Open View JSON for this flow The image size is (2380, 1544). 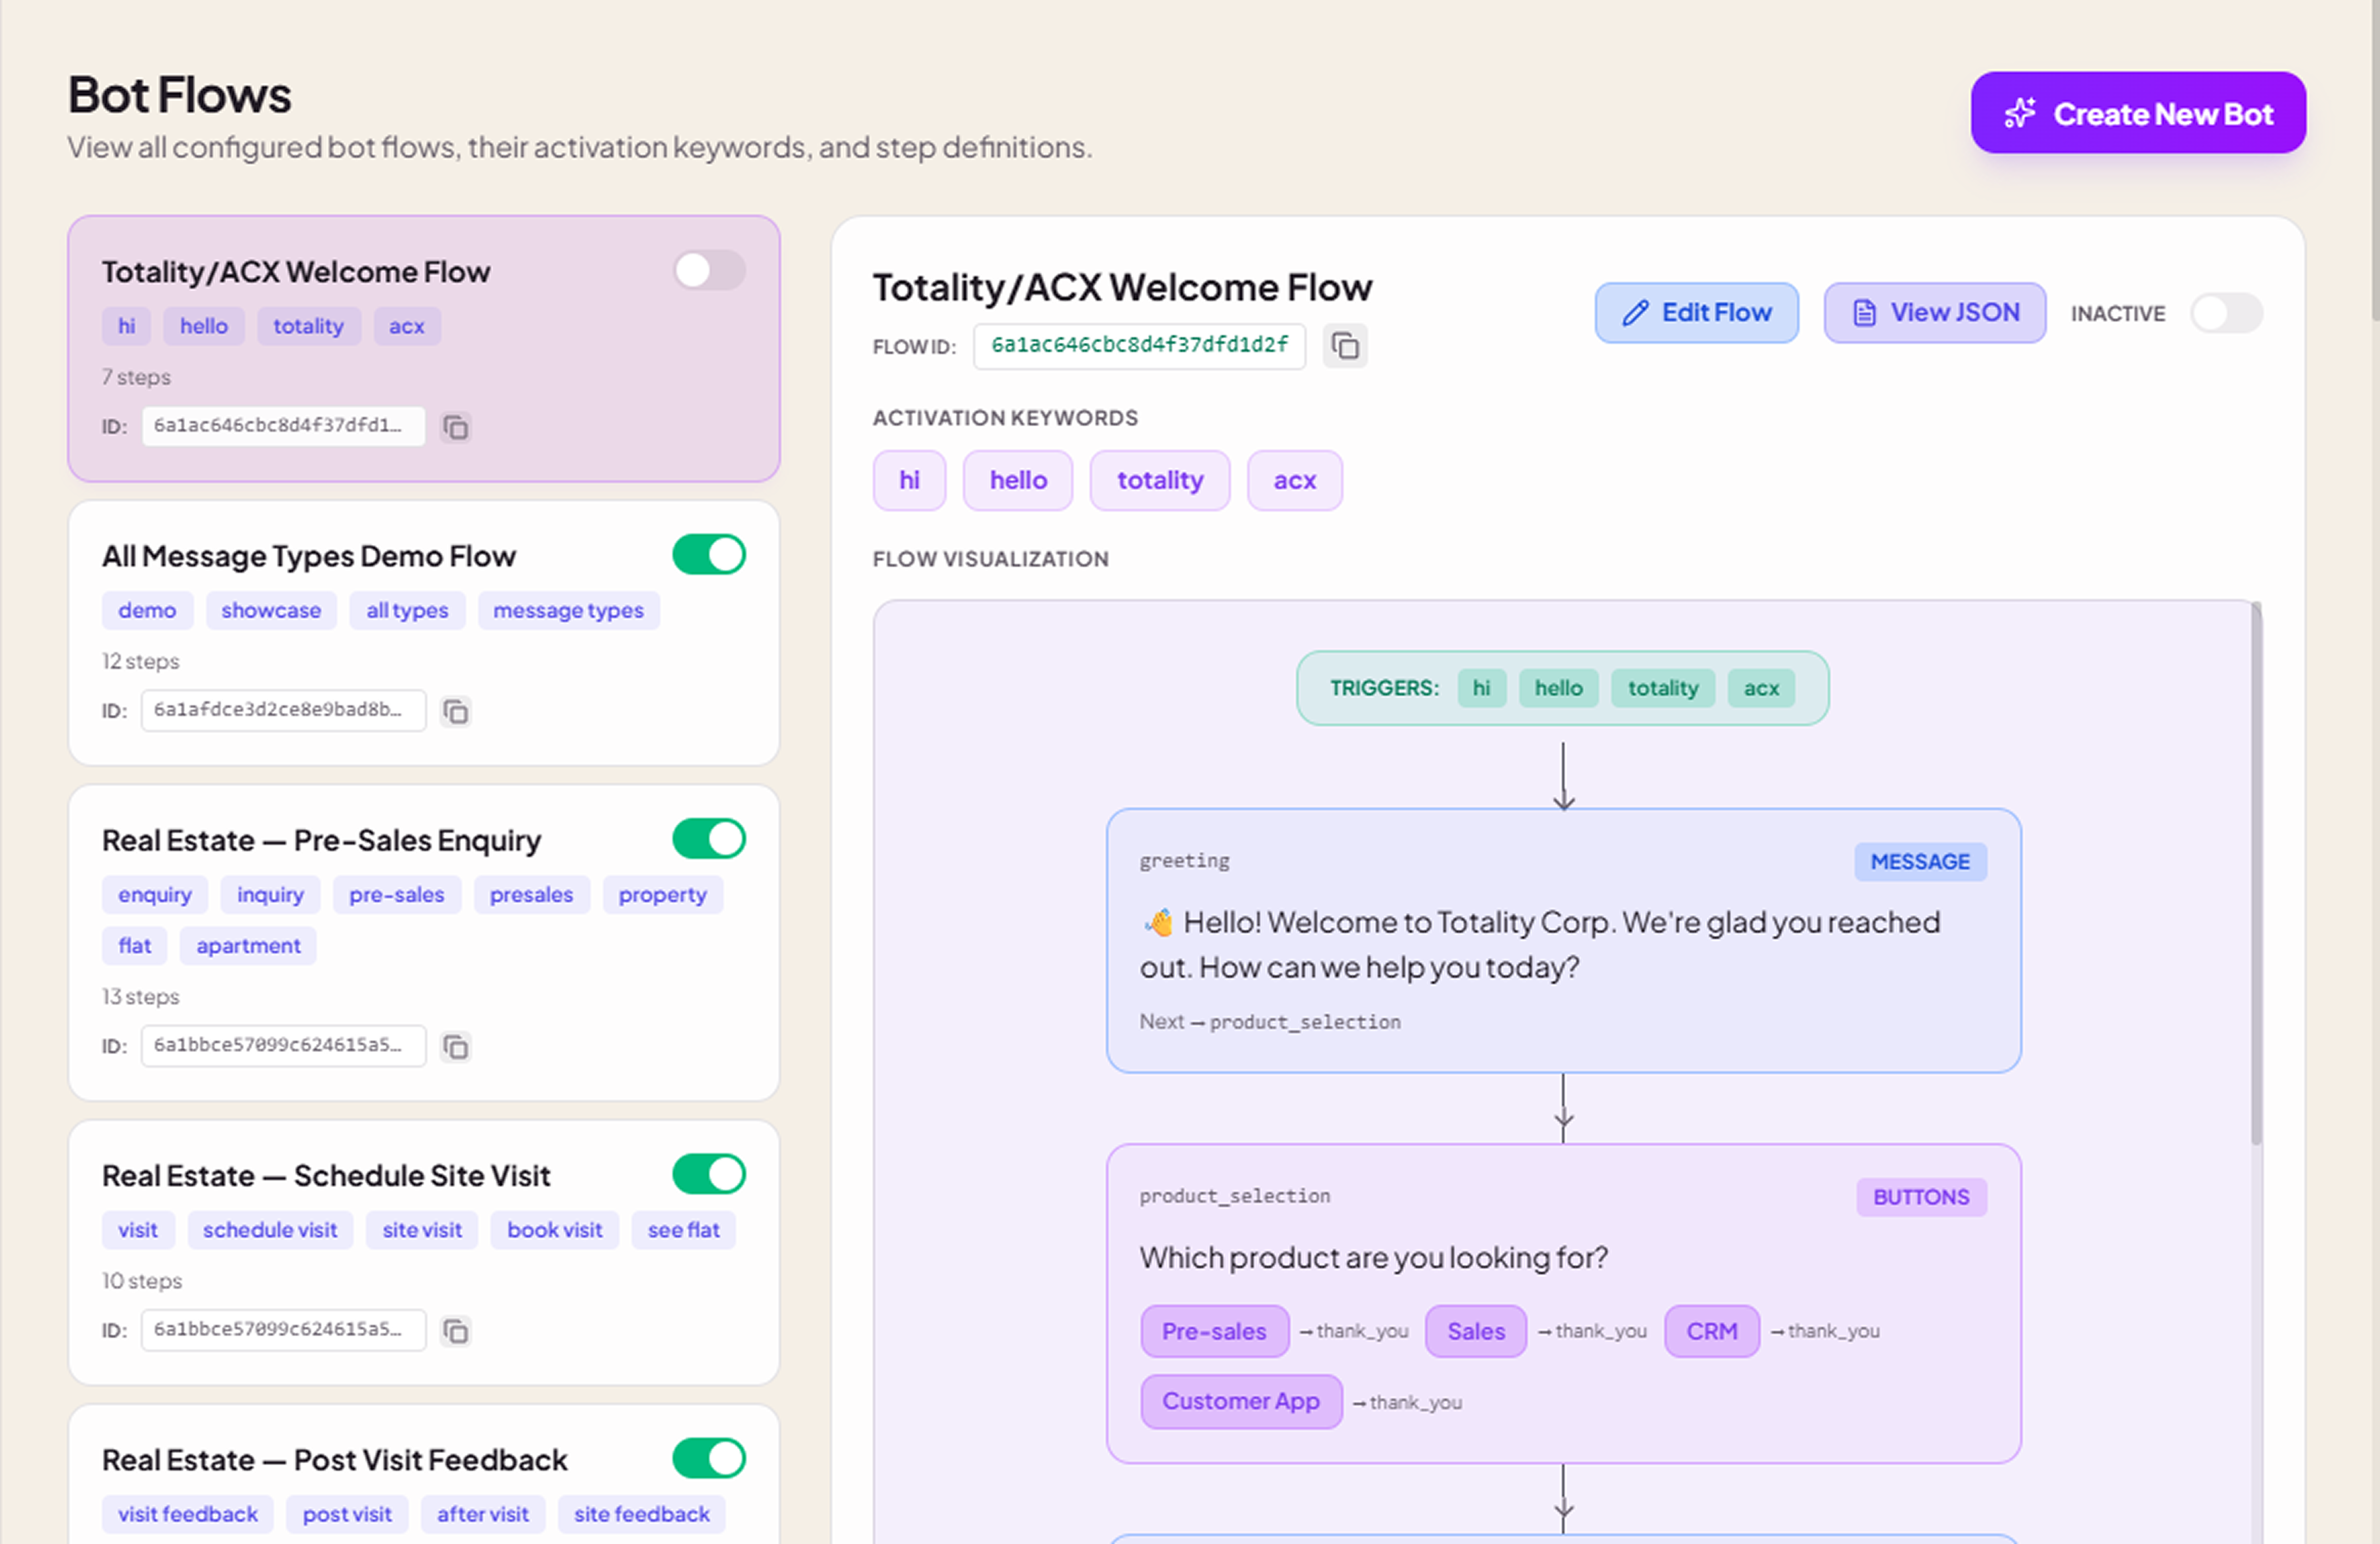click(x=1934, y=313)
